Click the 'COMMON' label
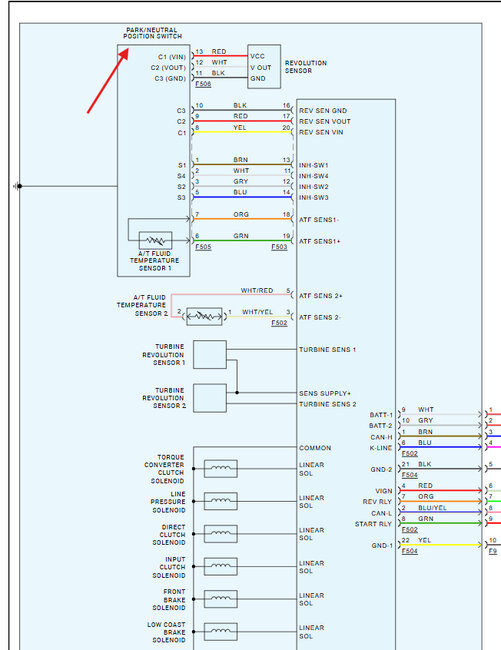 tap(315, 448)
